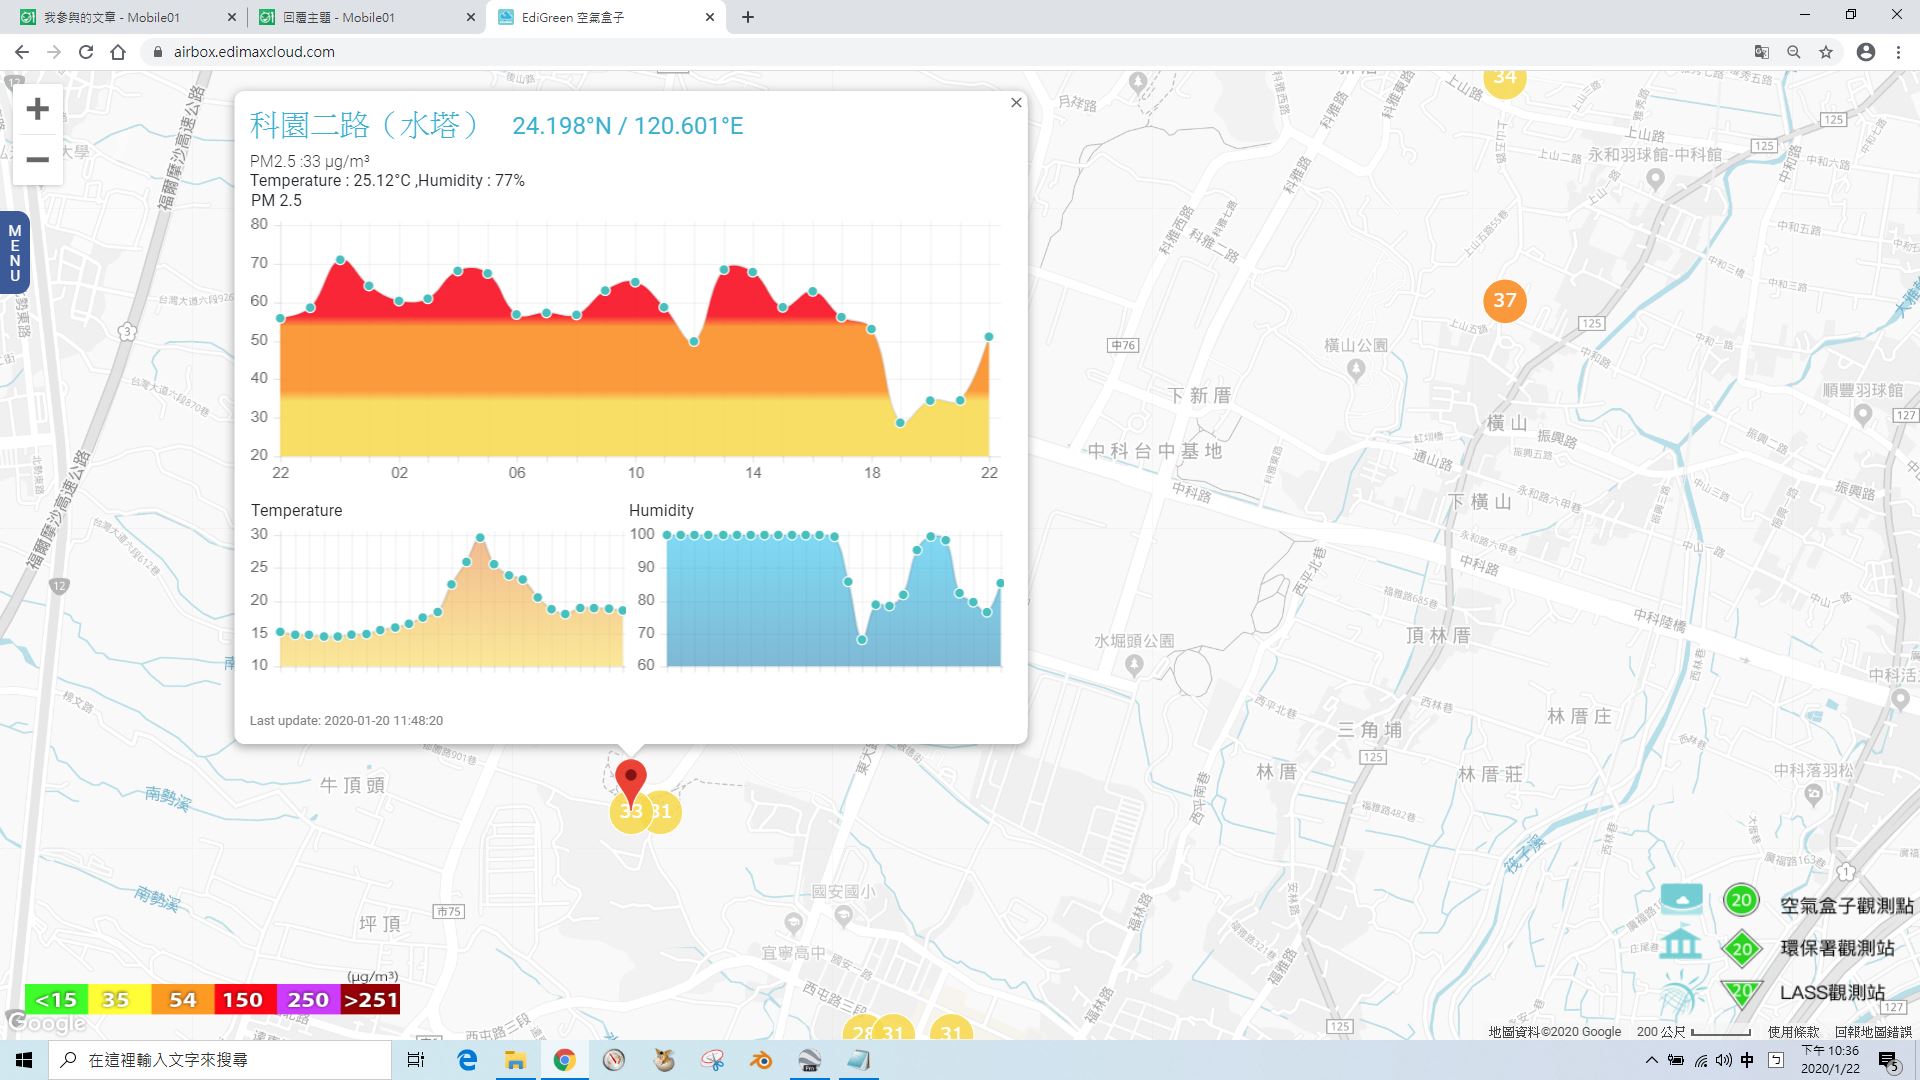Open Task View on the taskbar
The width and height of the screenshot is (1920, 1080).
[x=416, y=1060]
